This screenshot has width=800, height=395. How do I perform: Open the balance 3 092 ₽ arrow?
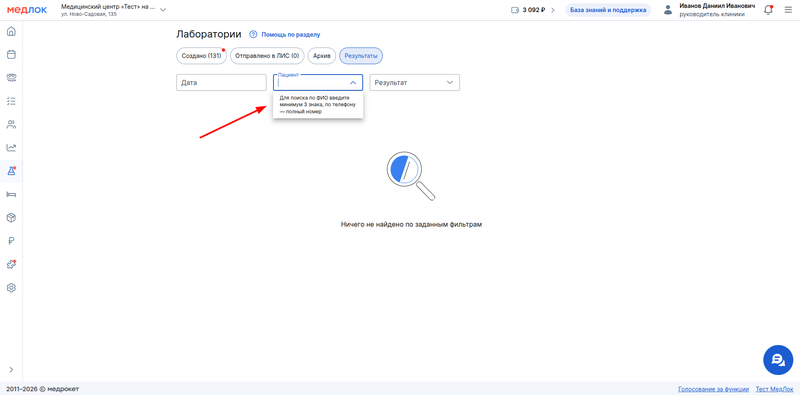[x=553, y=10]
